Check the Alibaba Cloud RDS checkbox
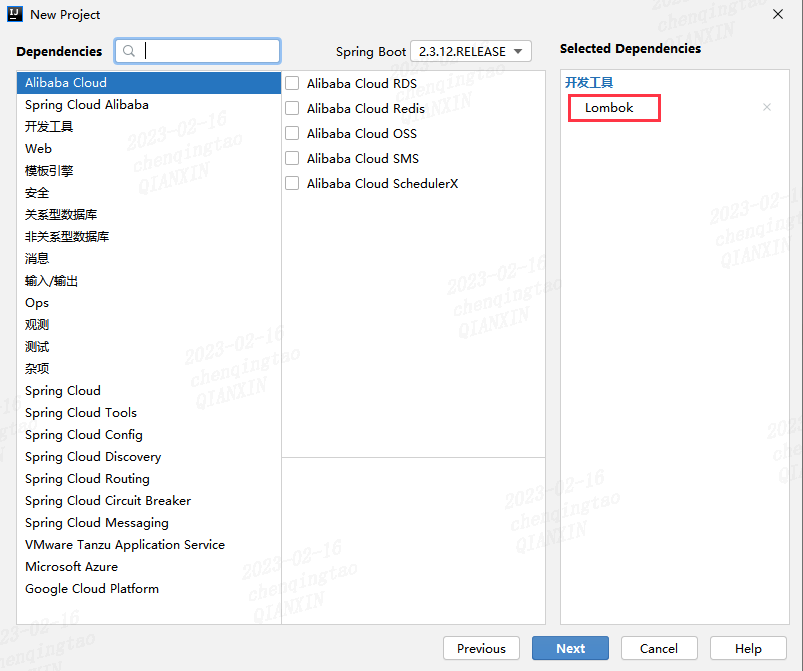This screenshot has height=671, width=803. (x=292, y=83)
